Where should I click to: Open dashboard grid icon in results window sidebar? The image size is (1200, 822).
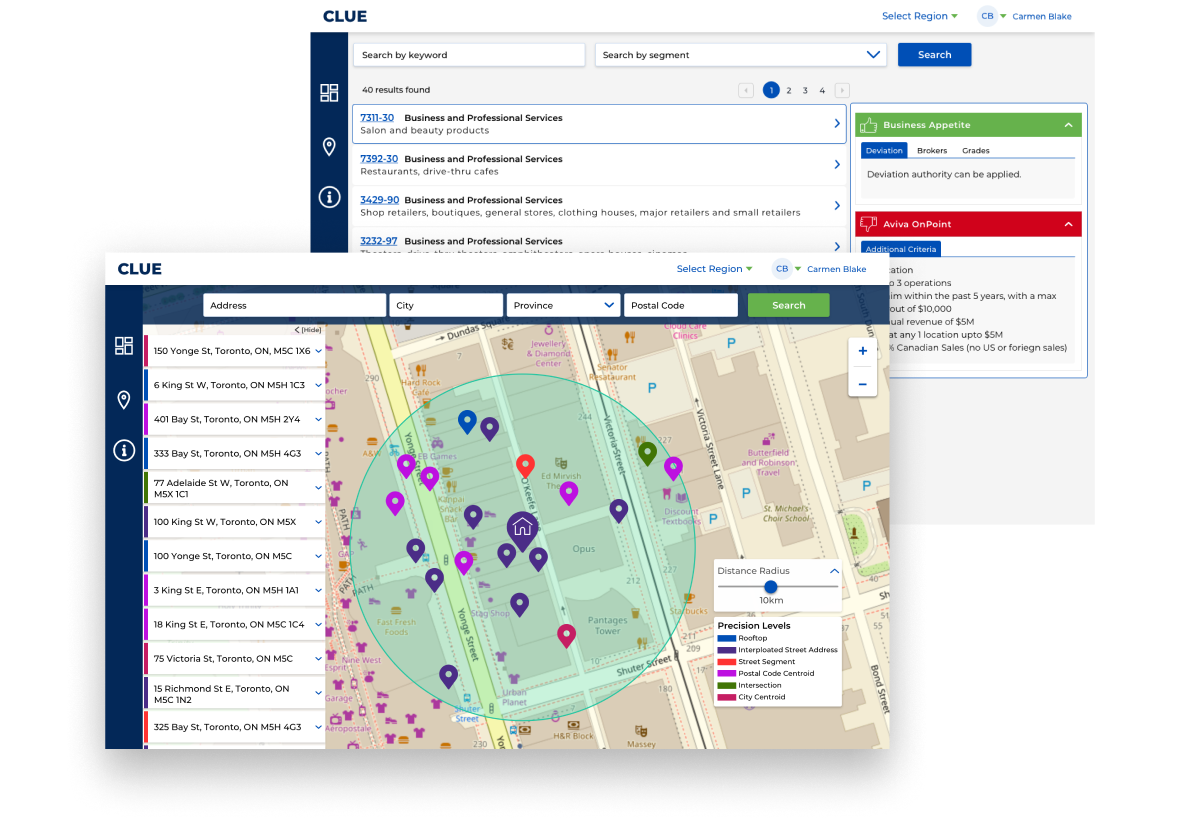click(x=329, y=93)
